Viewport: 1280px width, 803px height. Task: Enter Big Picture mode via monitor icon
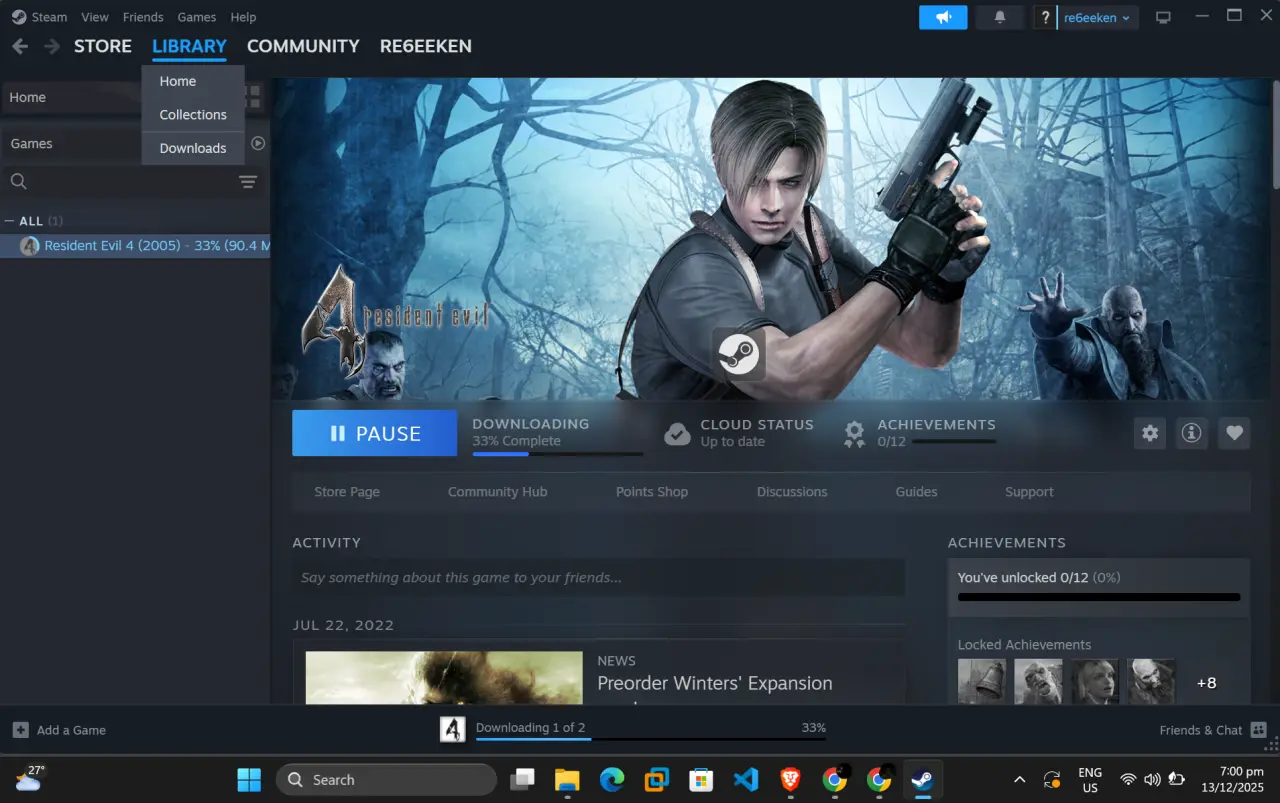1163,17
